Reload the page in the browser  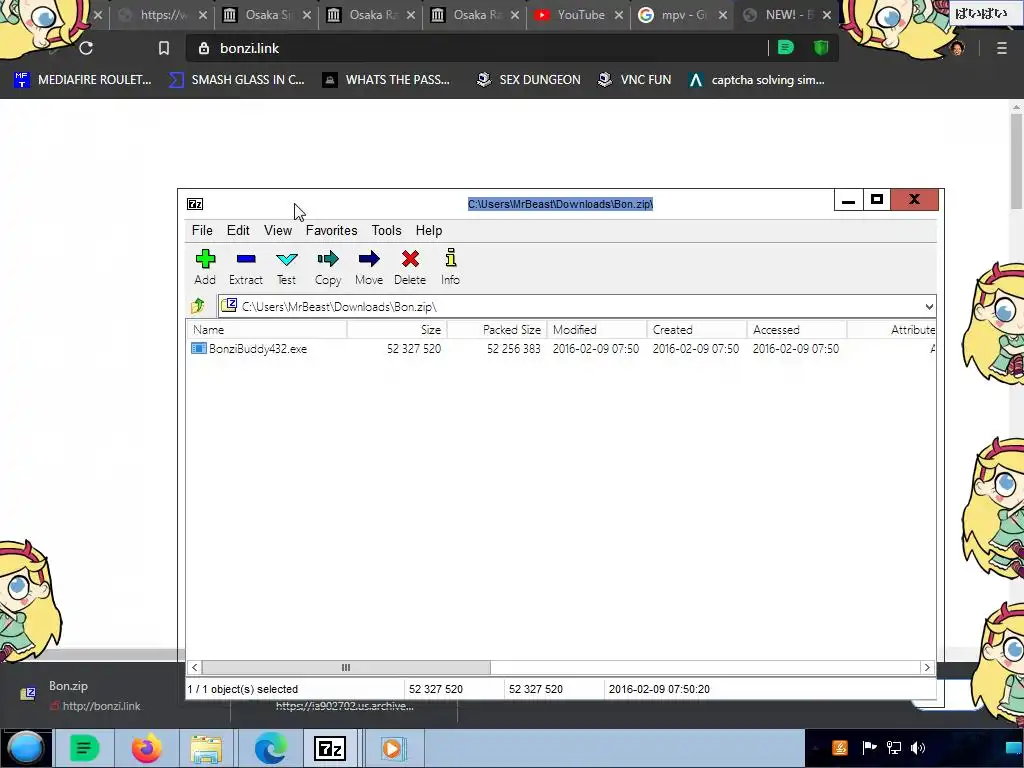pos(86,48)
